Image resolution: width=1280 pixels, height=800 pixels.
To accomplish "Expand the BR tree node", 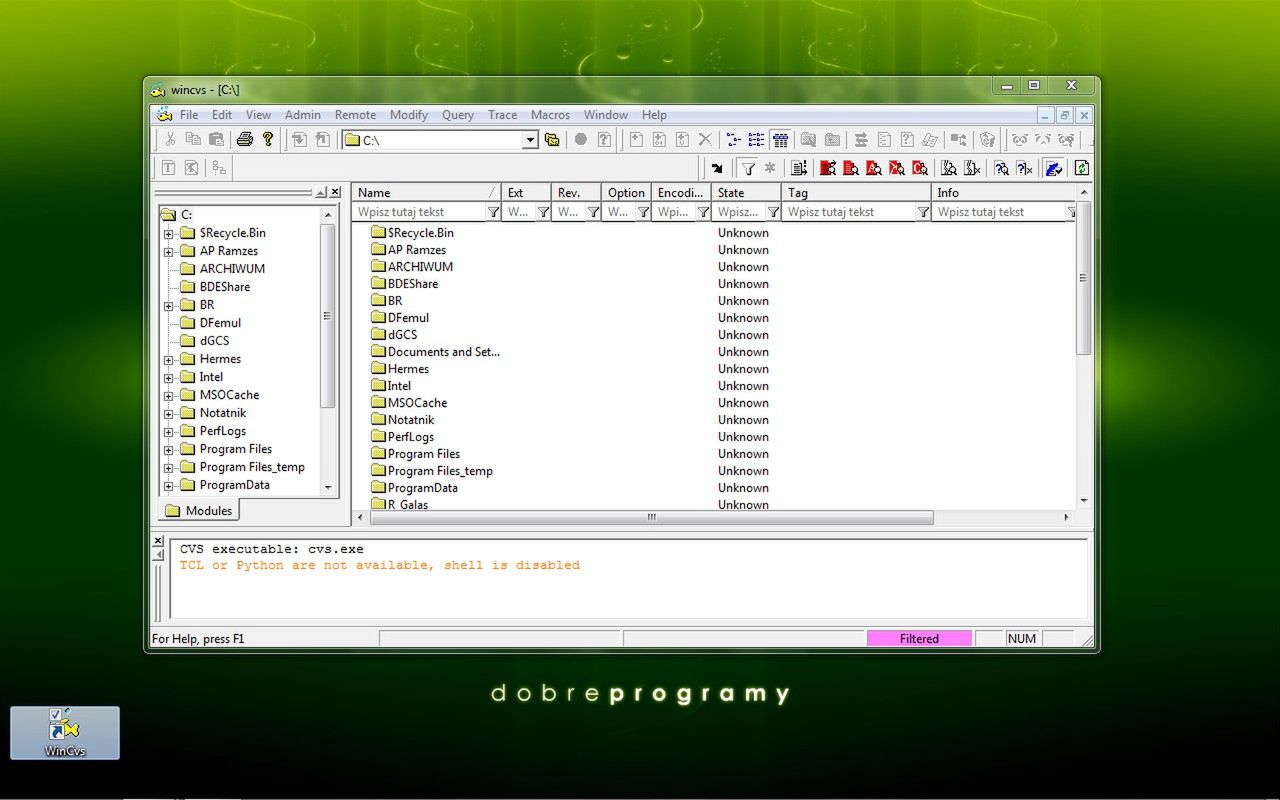I will tap(169, 305).
